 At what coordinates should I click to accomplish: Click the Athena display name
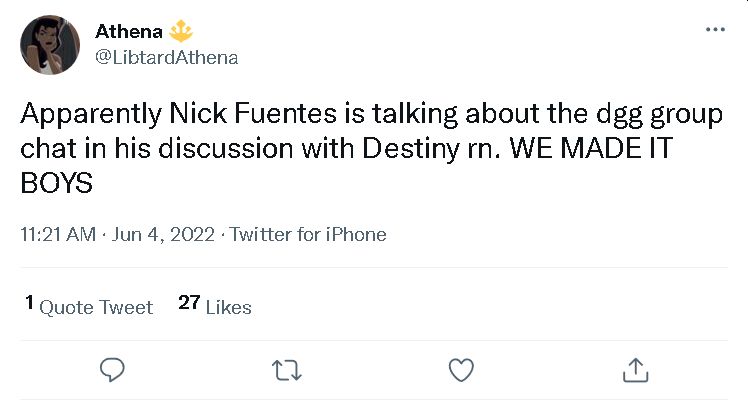click(129, 31)
